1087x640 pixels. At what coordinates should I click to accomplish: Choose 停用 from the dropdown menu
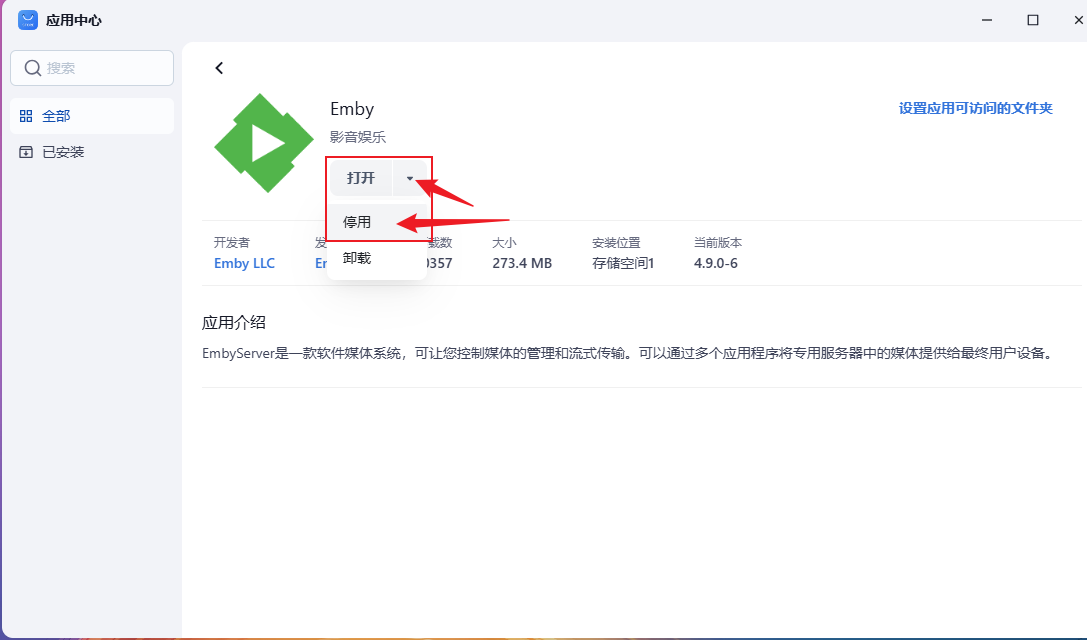(376, 222)
